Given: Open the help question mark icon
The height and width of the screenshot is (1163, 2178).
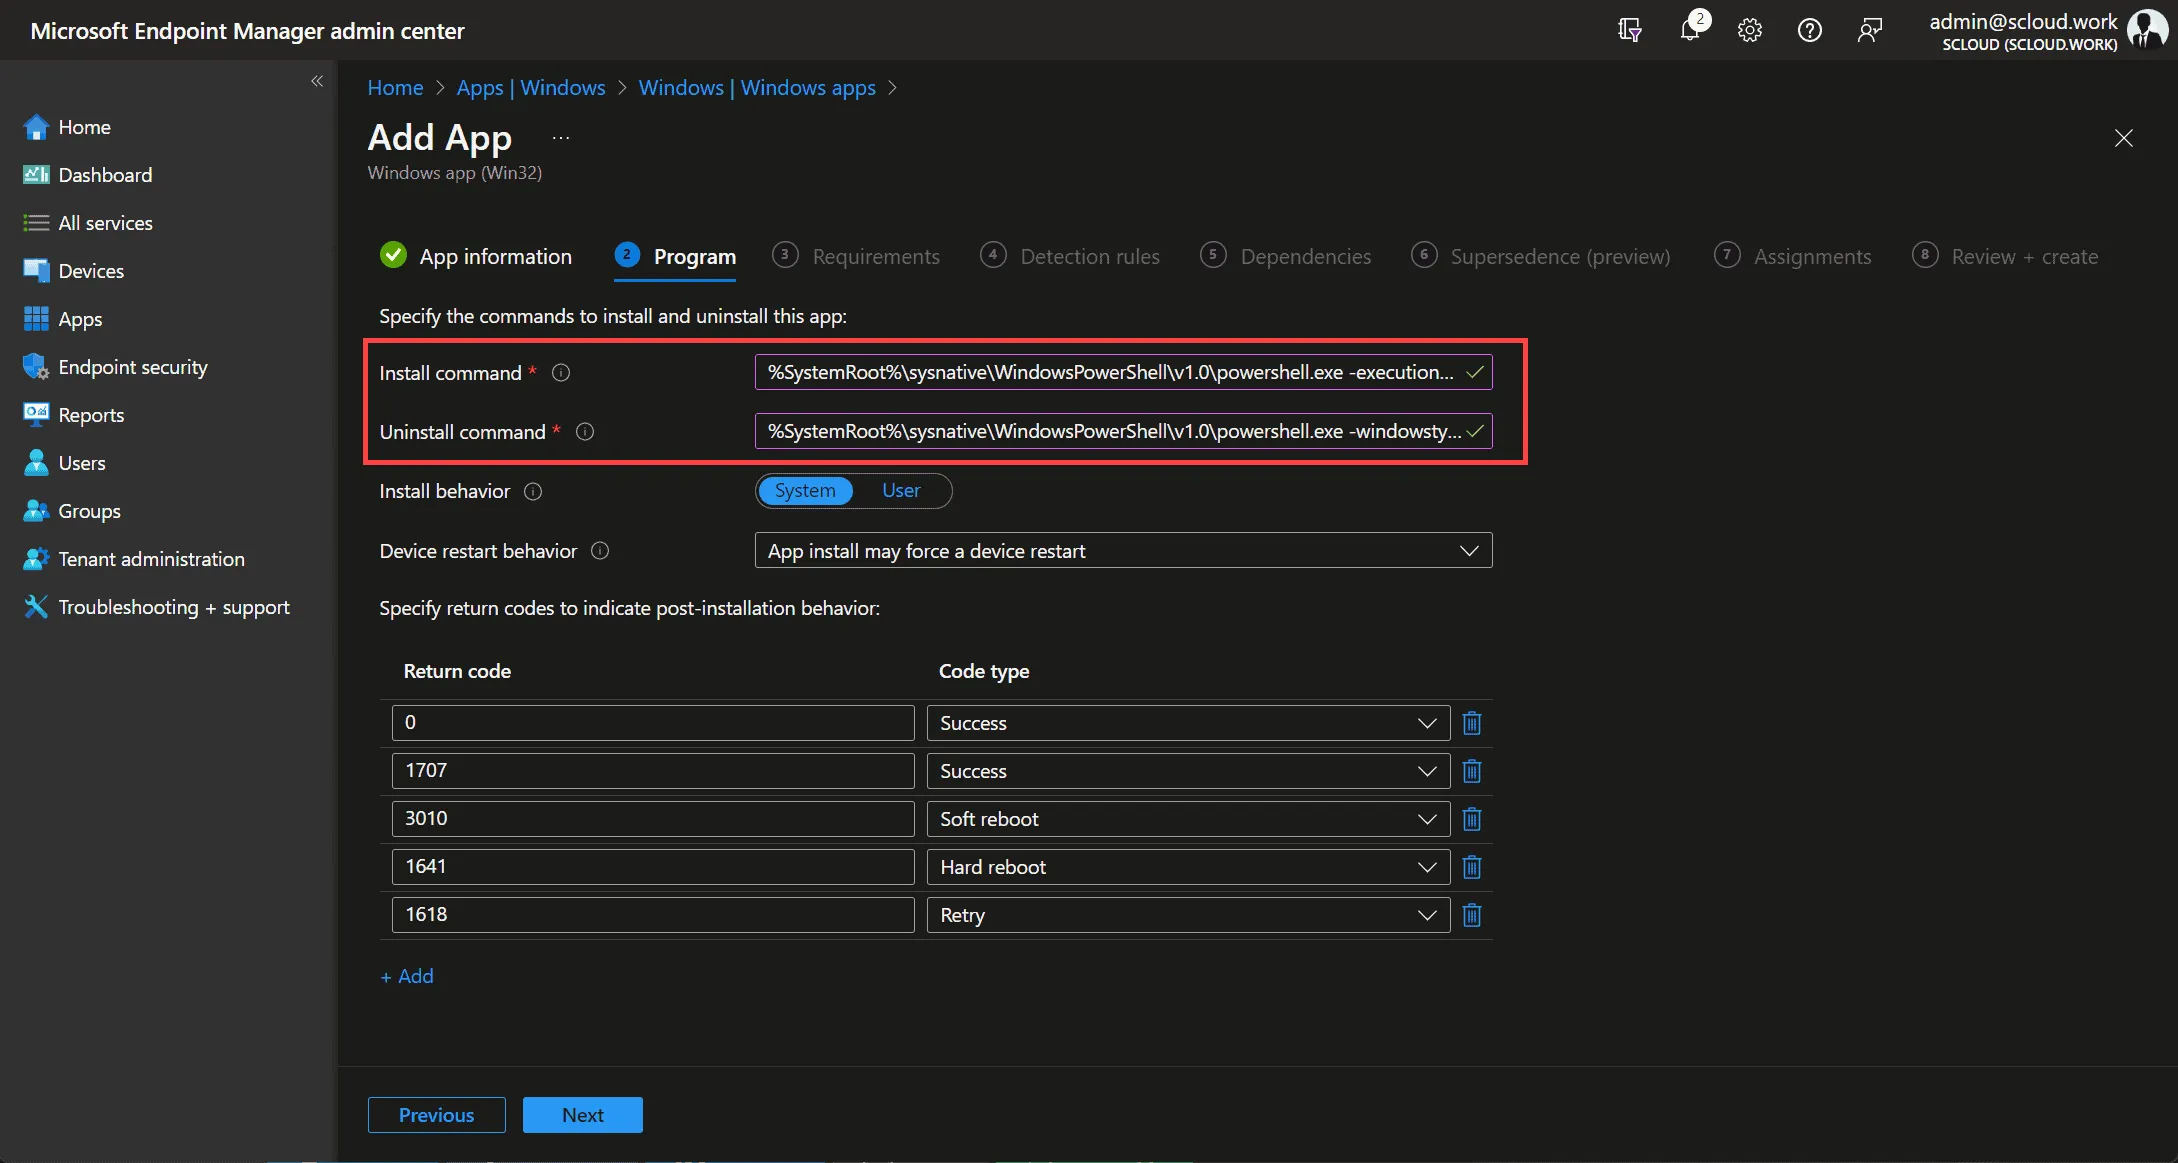Looking at the screenshot, I should (x=1810, y=30).
